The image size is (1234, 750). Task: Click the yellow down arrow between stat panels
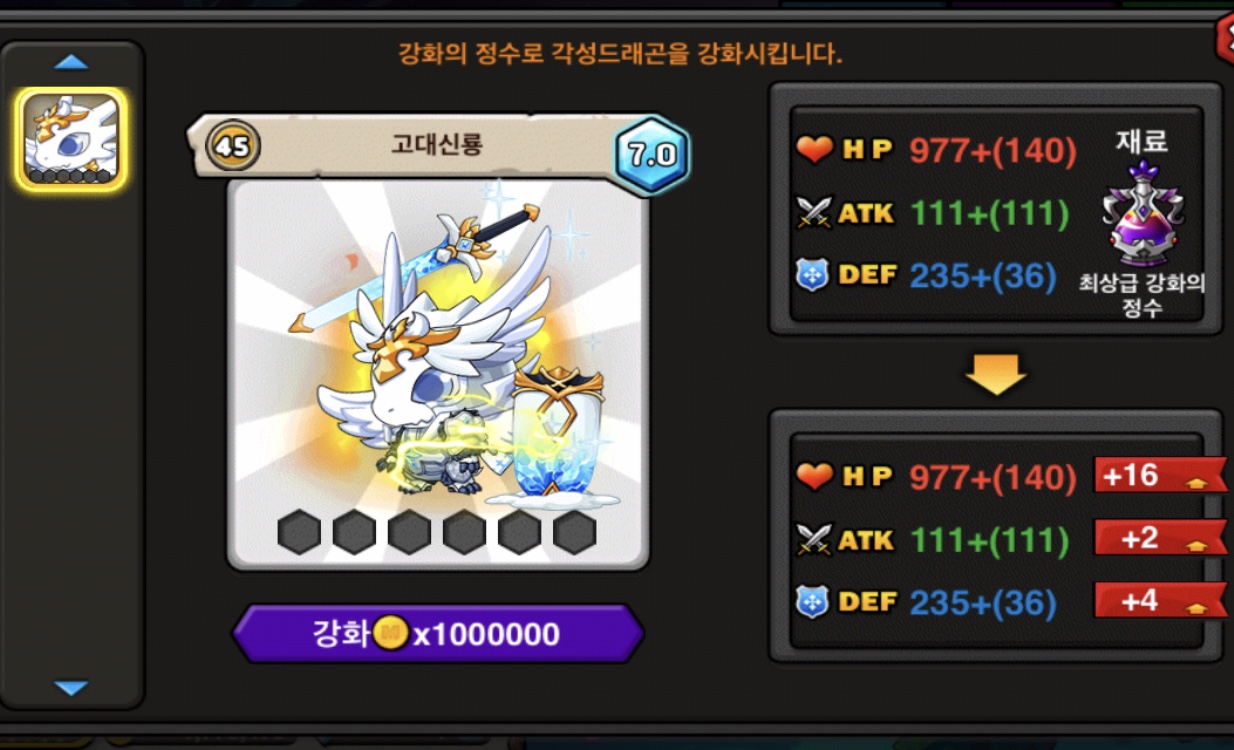[996, 372]
